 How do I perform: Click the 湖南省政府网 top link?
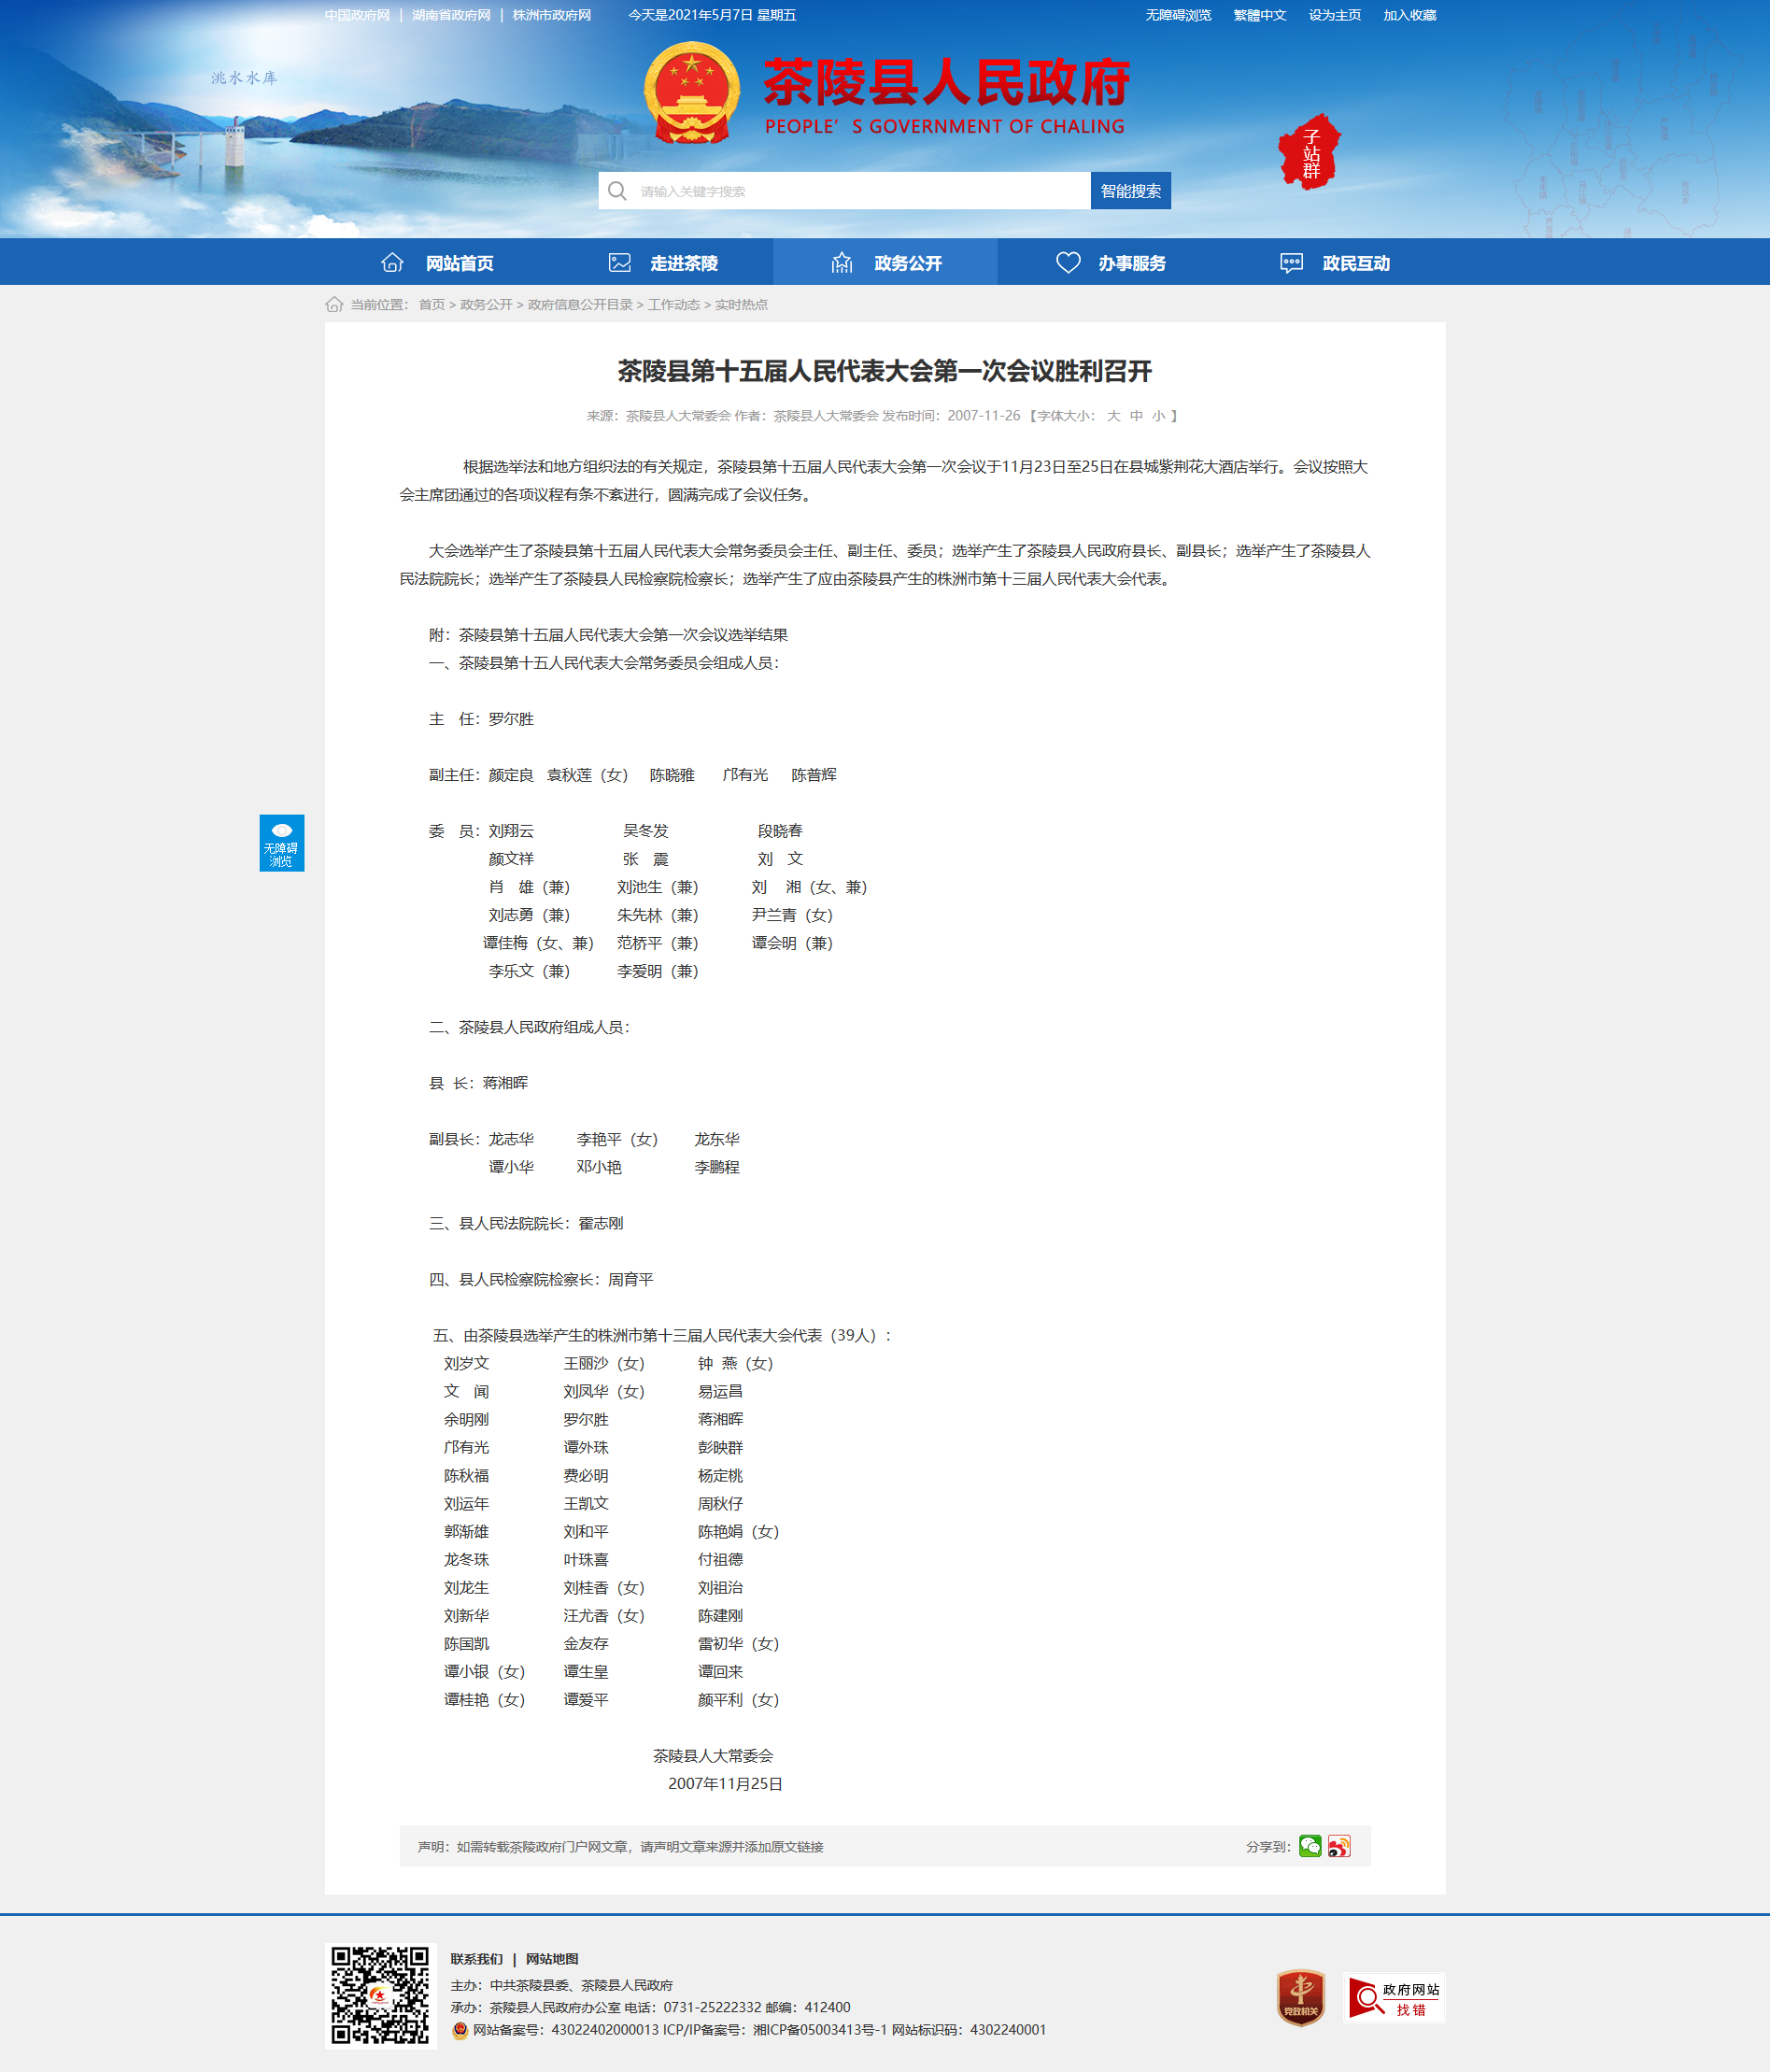click(x=451, y=15)
